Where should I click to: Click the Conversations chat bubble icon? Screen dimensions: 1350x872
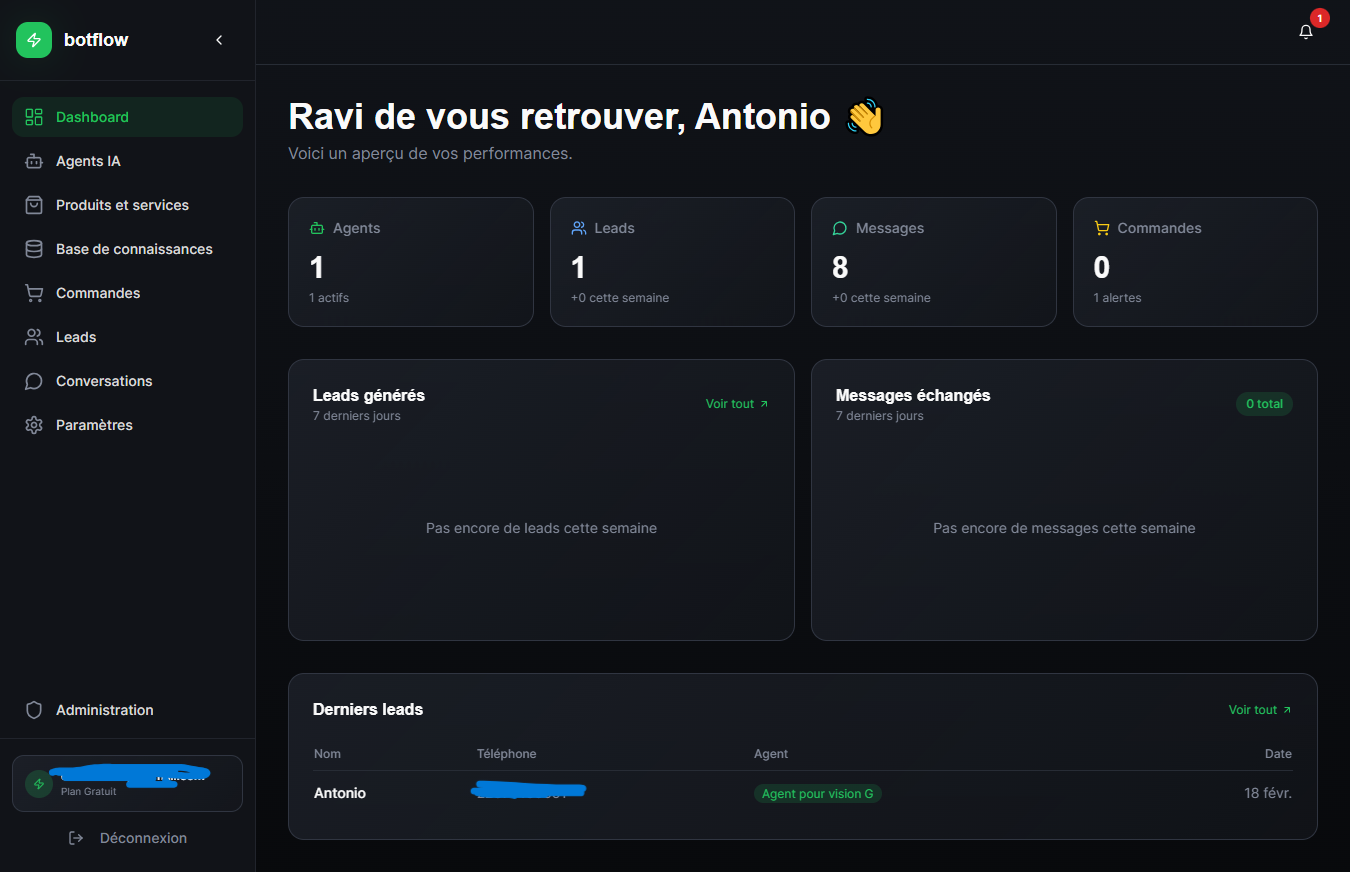(x=34, y=381)
